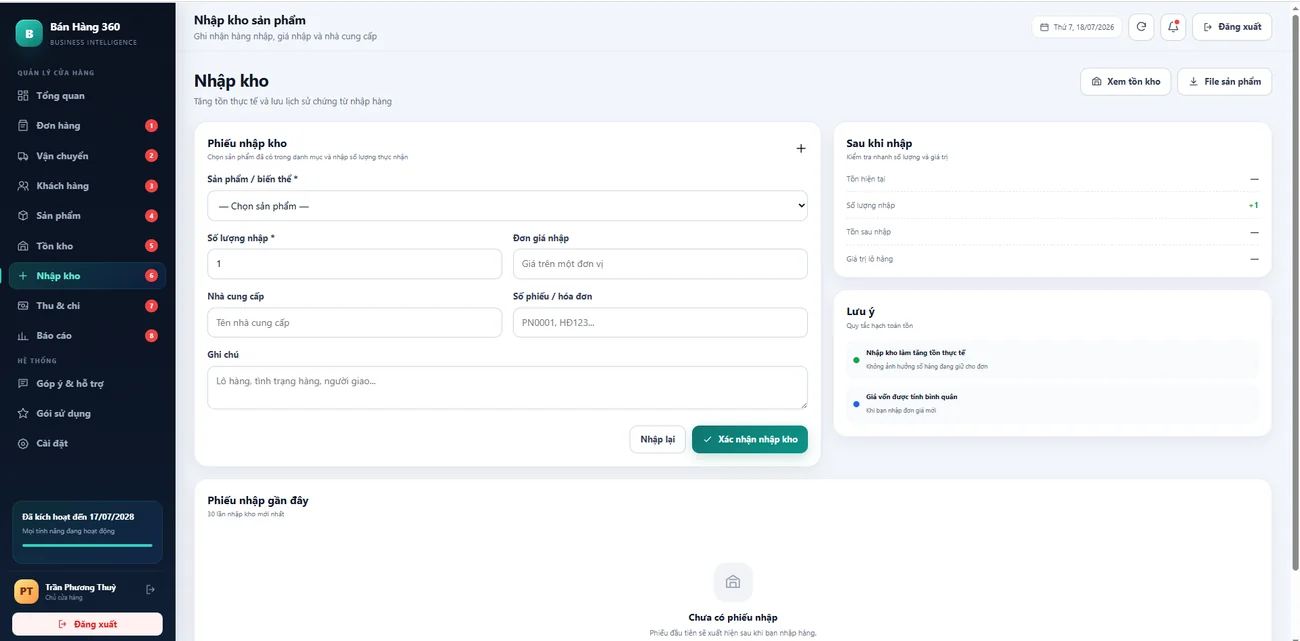Click the Nhập lại button
The image size is (1300, 641).
coord(657,440)
